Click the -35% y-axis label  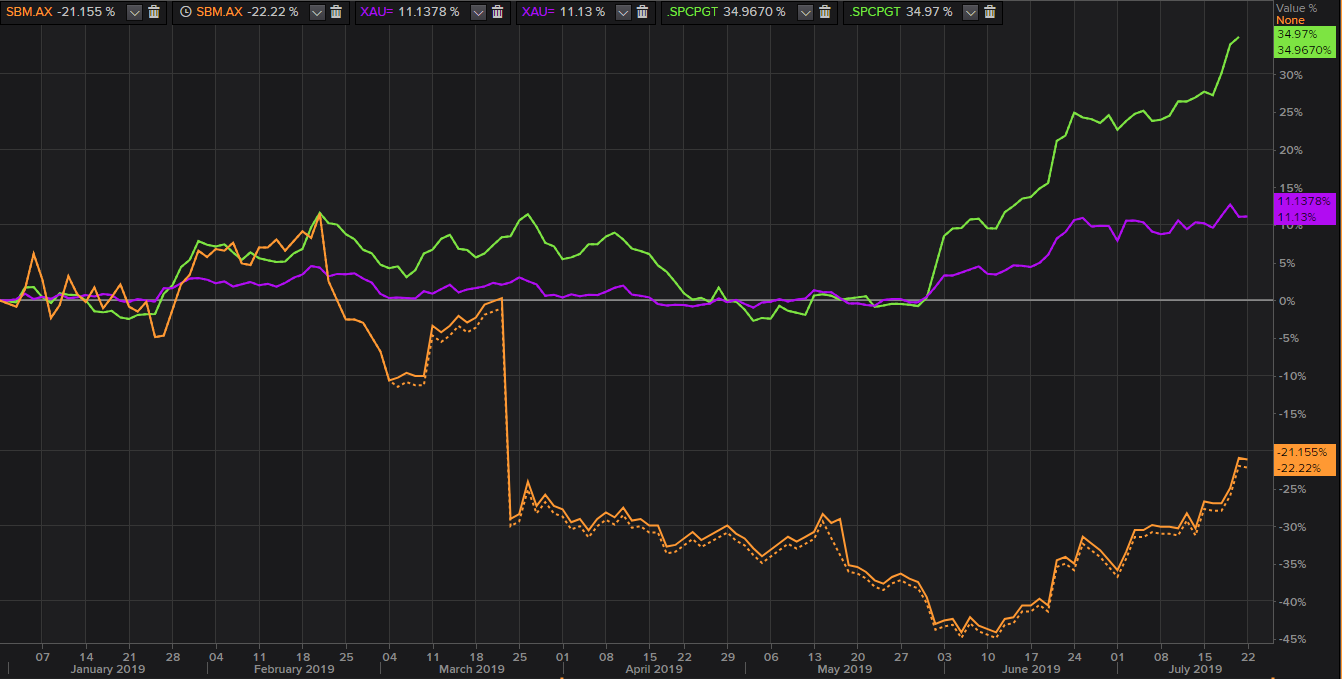[1291, 564]
